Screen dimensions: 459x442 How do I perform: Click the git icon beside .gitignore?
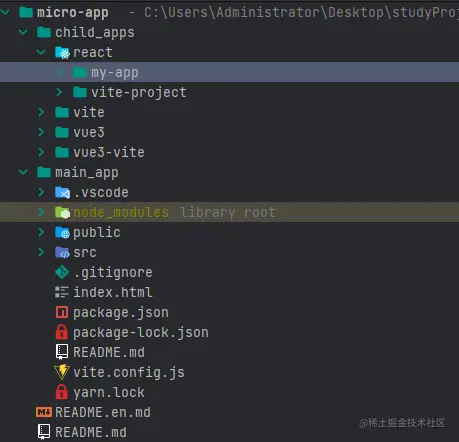click(62, 272)
